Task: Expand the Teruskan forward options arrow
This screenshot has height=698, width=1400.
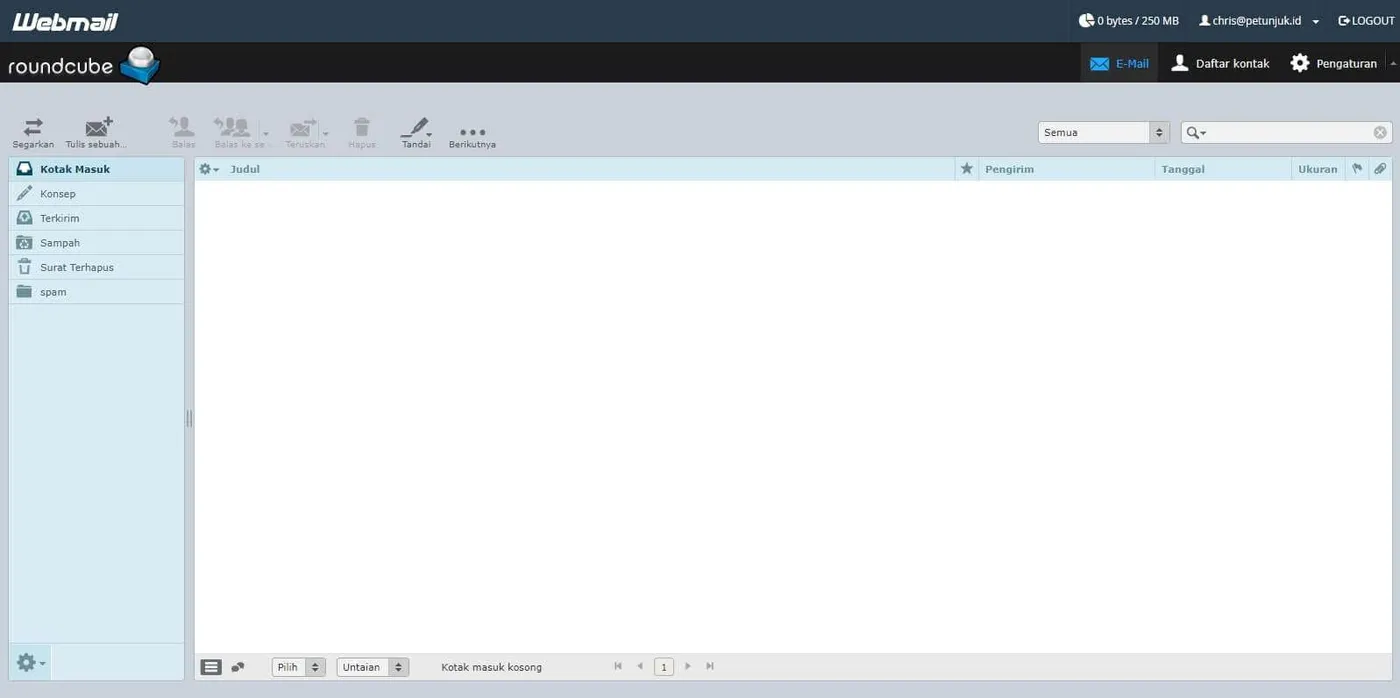Action: 326,133
